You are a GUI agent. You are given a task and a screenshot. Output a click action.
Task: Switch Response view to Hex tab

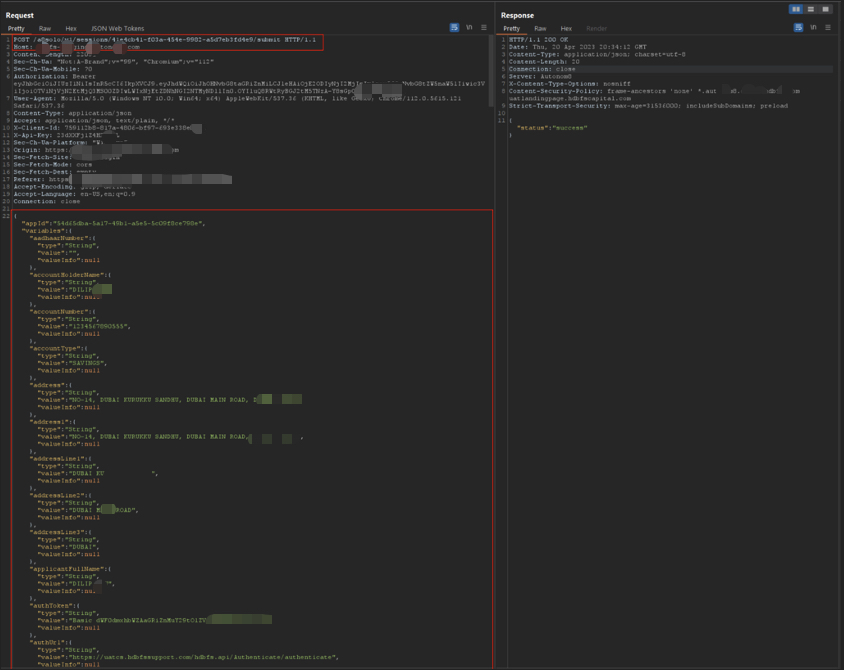(566, 29)
